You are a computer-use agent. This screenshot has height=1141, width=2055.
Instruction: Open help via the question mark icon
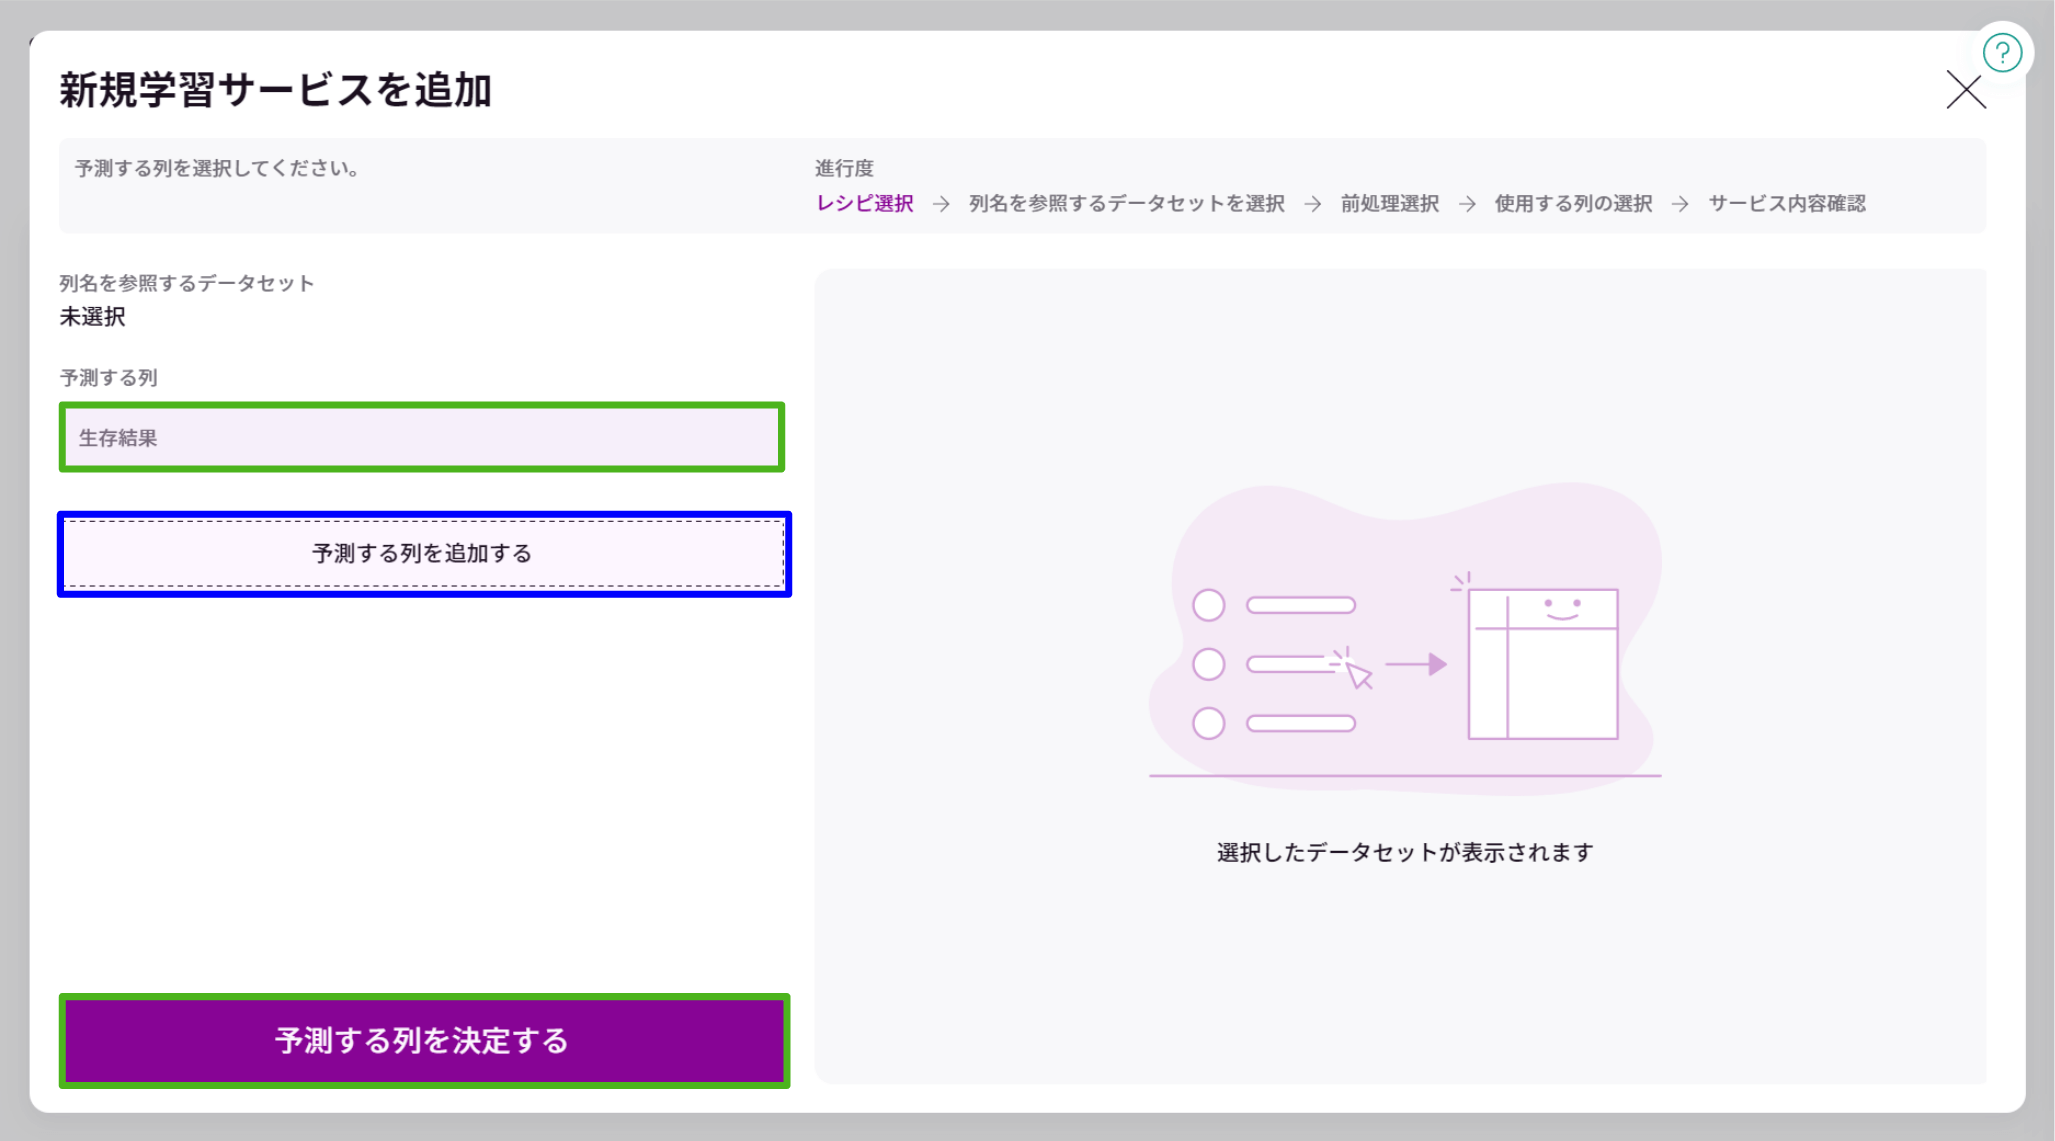[x=2003, y=52]
